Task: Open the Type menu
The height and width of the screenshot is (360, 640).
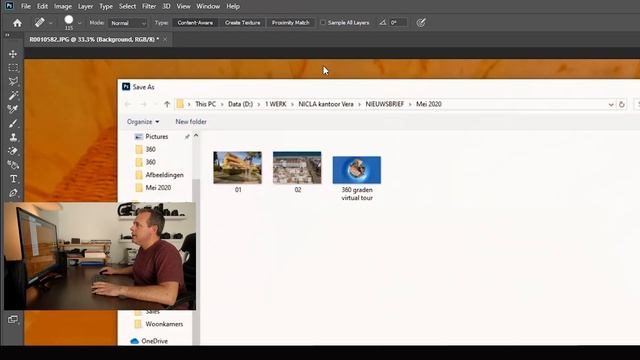Action: 106,6
